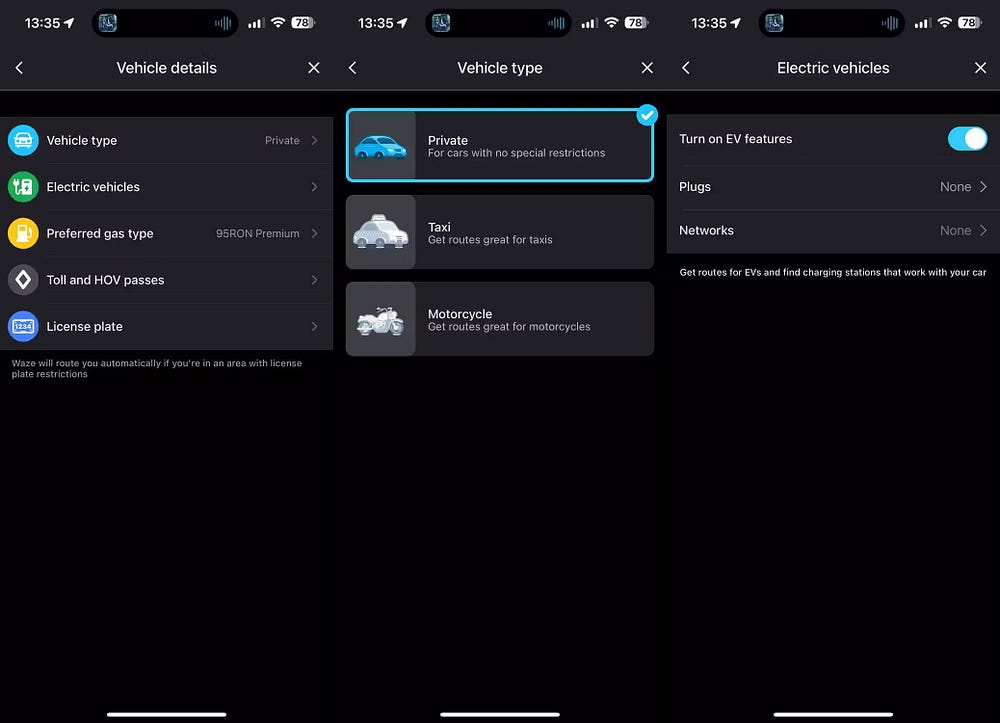The image size is (1000, 723).
Task: Close the Vehicle type screen
Action: [x=647, y=68]
